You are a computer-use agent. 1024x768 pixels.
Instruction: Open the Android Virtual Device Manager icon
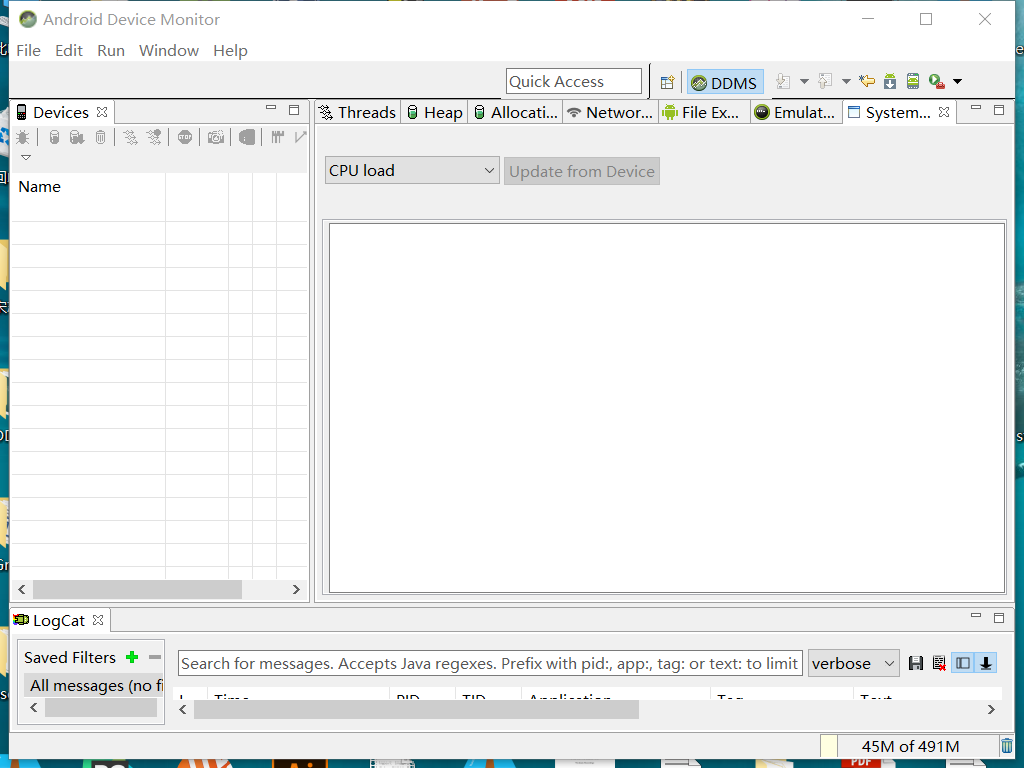tap(913, 82)
